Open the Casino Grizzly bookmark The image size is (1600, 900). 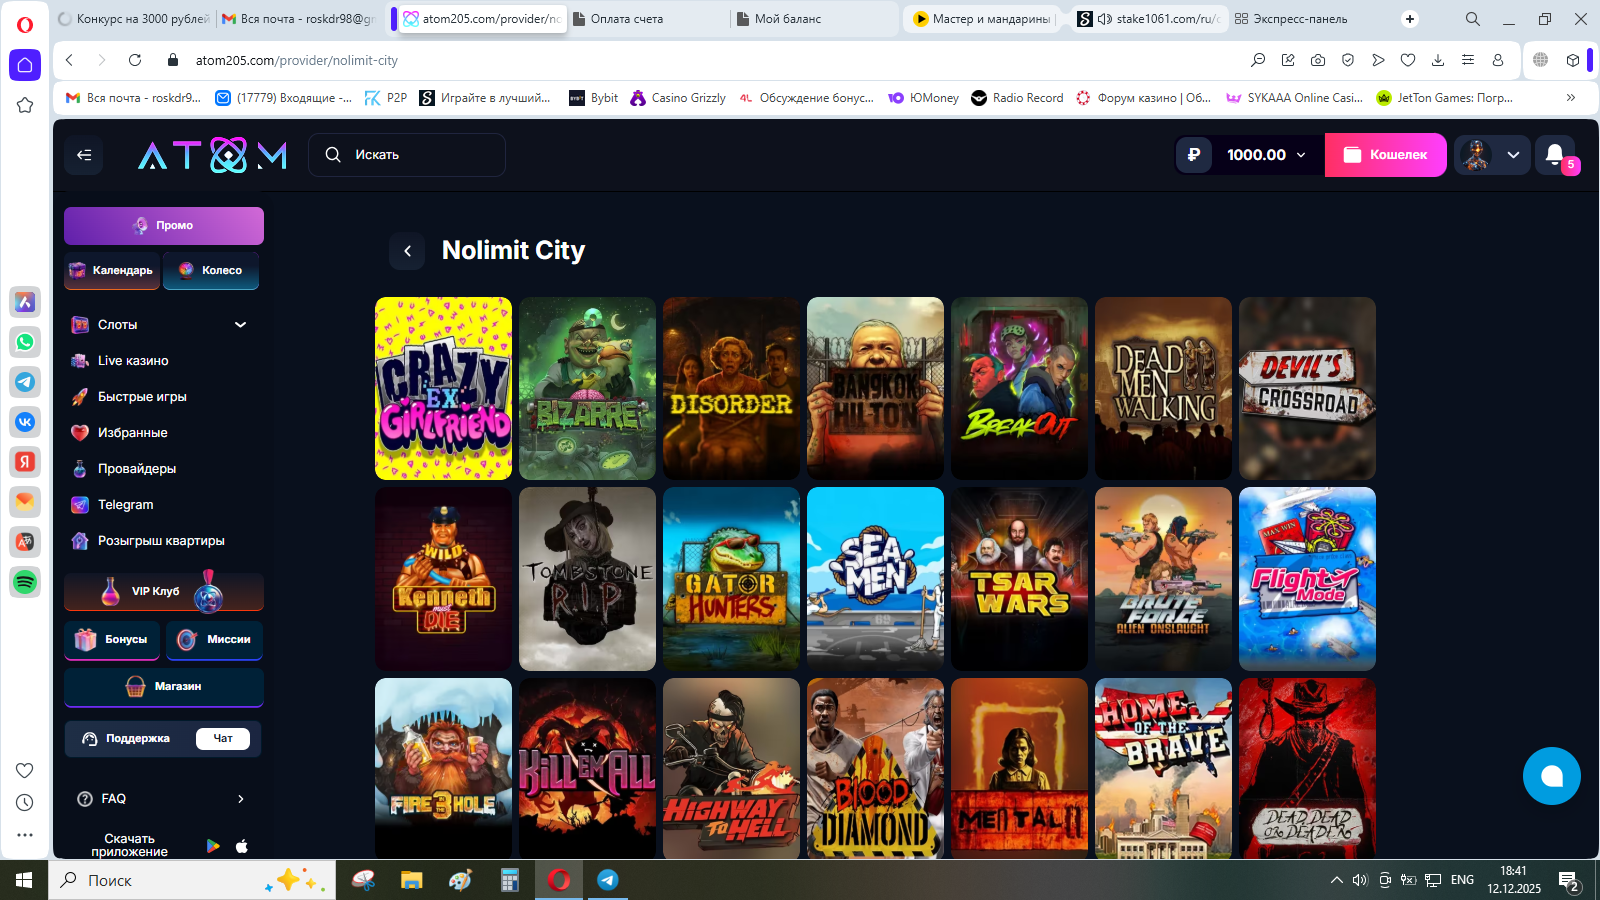677,98
